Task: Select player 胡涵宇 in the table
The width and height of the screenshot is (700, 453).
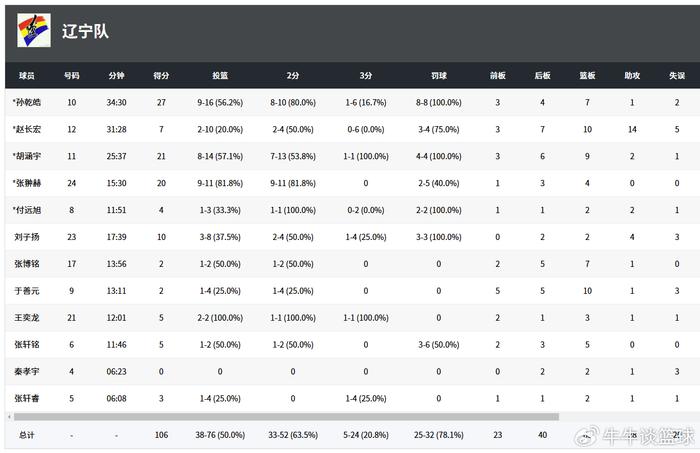Action: (30, 157)
